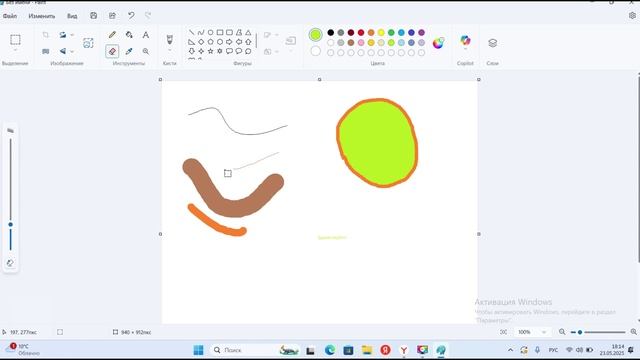Viewport: 640px width, 360px height.
Task: Choose the right arrow shape
Action: pos(229,42)
